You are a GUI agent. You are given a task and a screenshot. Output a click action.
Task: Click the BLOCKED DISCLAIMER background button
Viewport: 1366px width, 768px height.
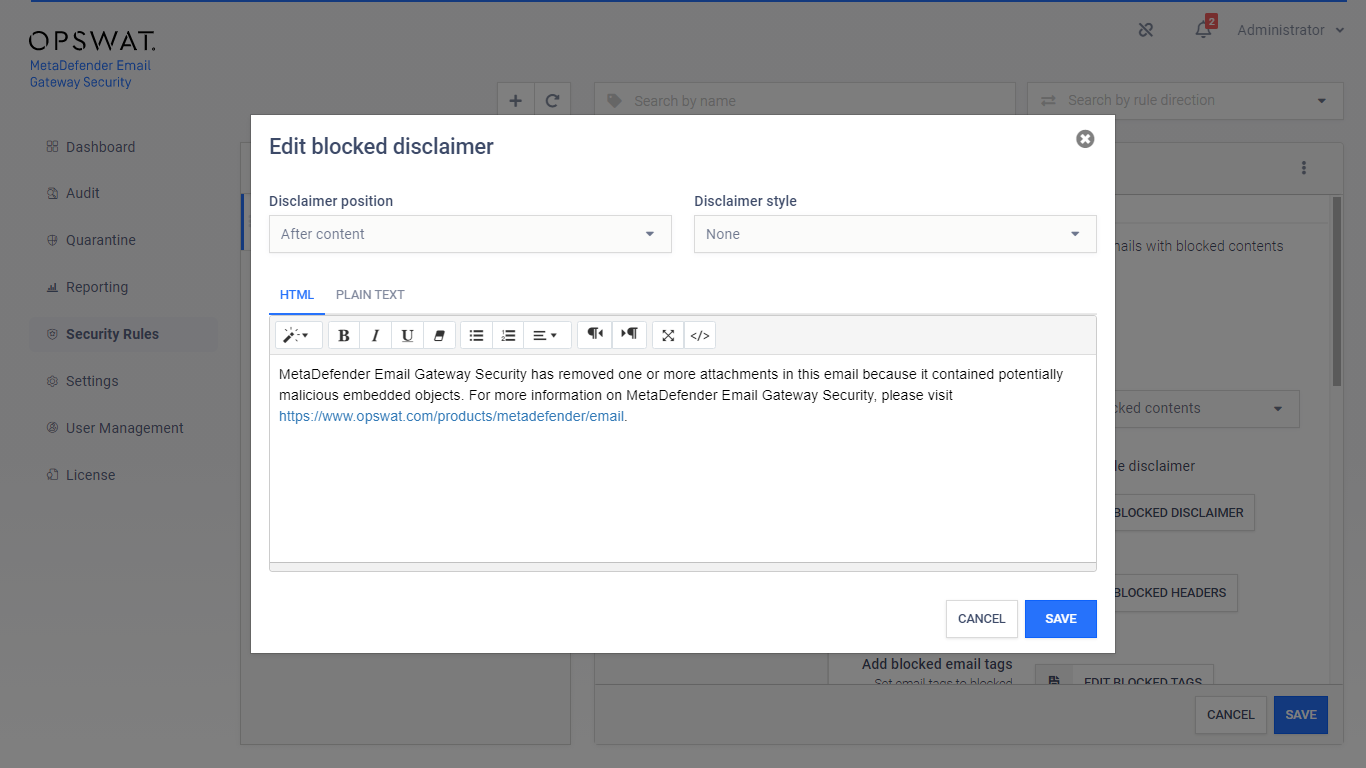(x=1184, y=512)
